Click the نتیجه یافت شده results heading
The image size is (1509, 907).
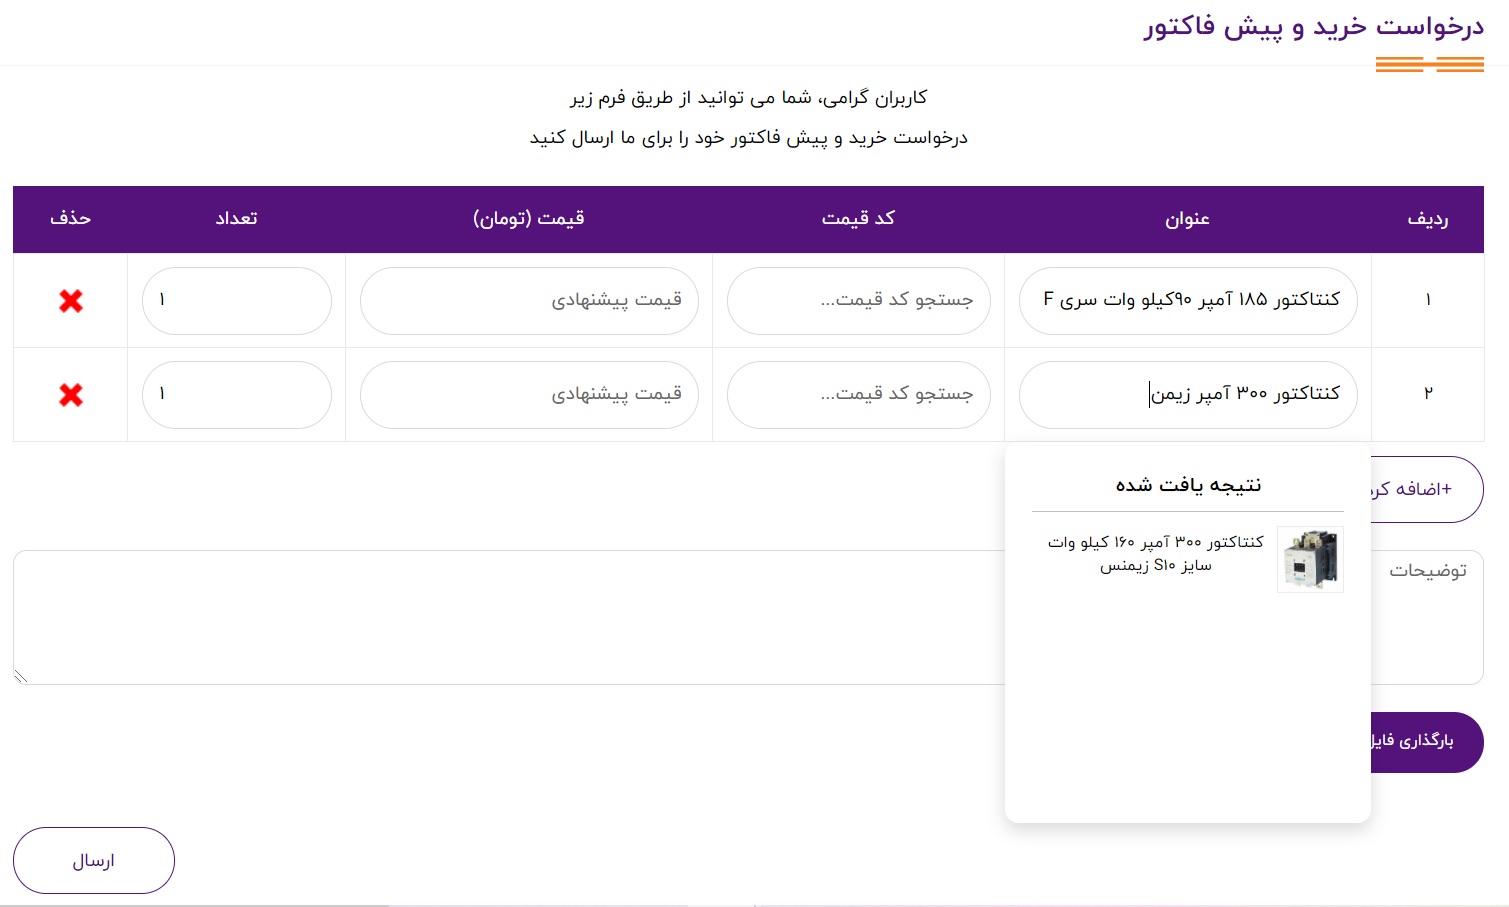click(x=1188, y=485)
